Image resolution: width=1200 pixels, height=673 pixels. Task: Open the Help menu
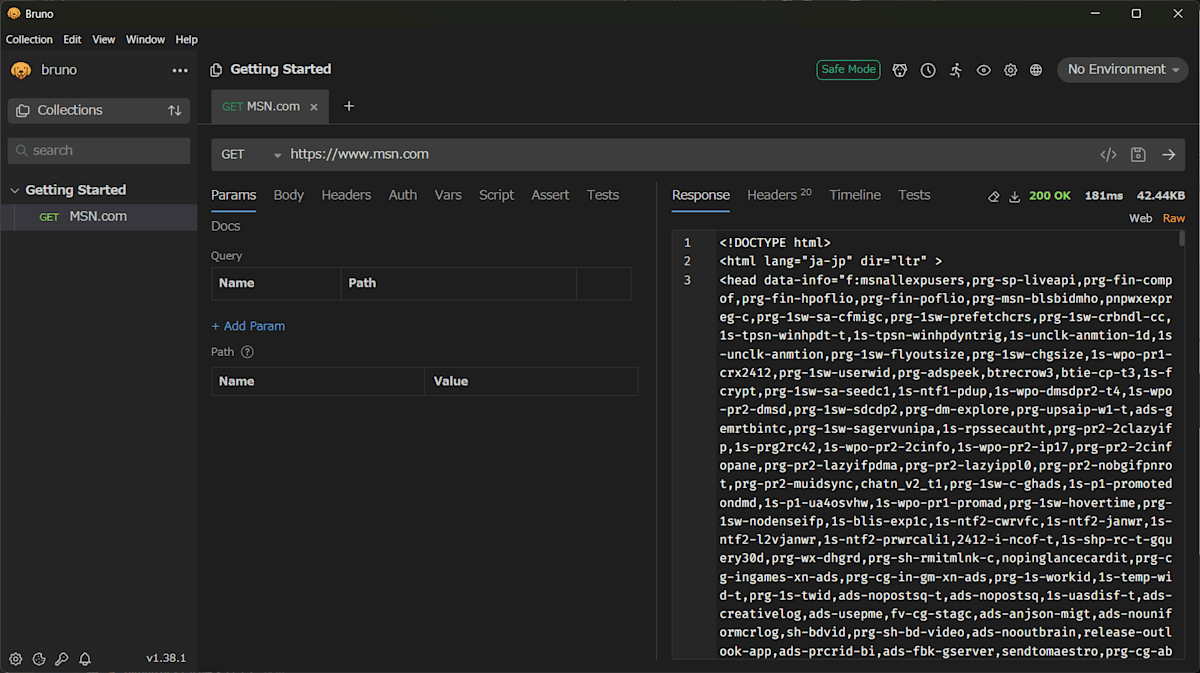(x=186, y=40)
